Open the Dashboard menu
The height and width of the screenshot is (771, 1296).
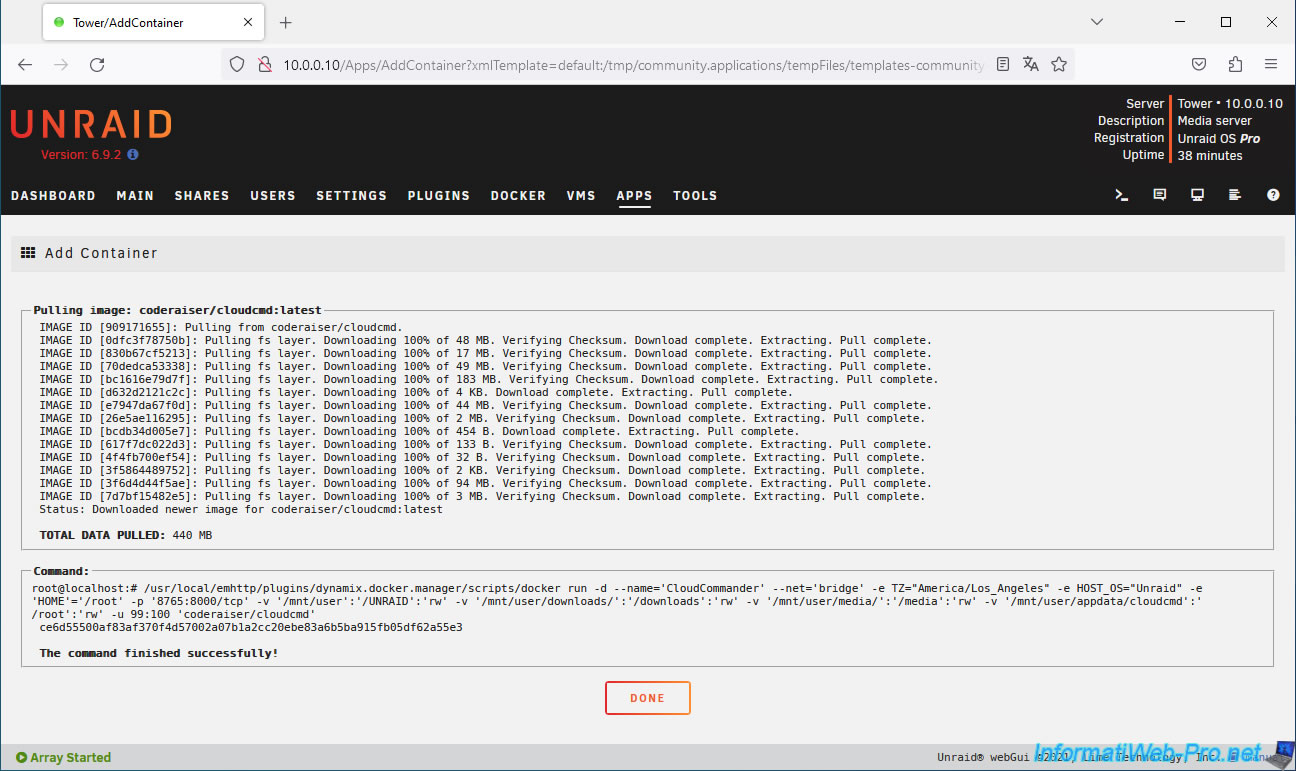point(53,196)
